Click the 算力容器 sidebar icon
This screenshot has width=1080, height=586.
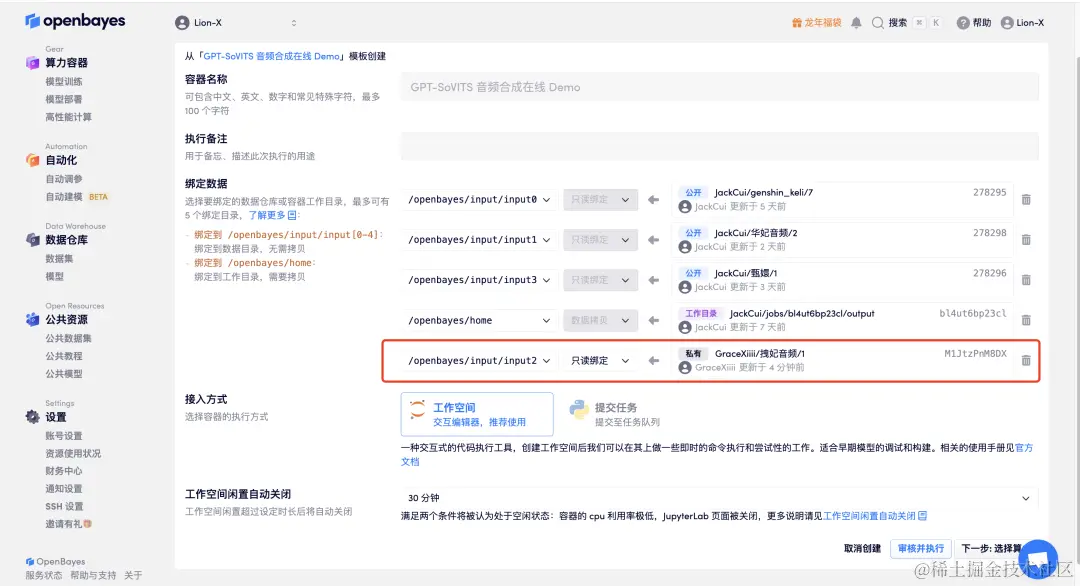tap(32, 63)
